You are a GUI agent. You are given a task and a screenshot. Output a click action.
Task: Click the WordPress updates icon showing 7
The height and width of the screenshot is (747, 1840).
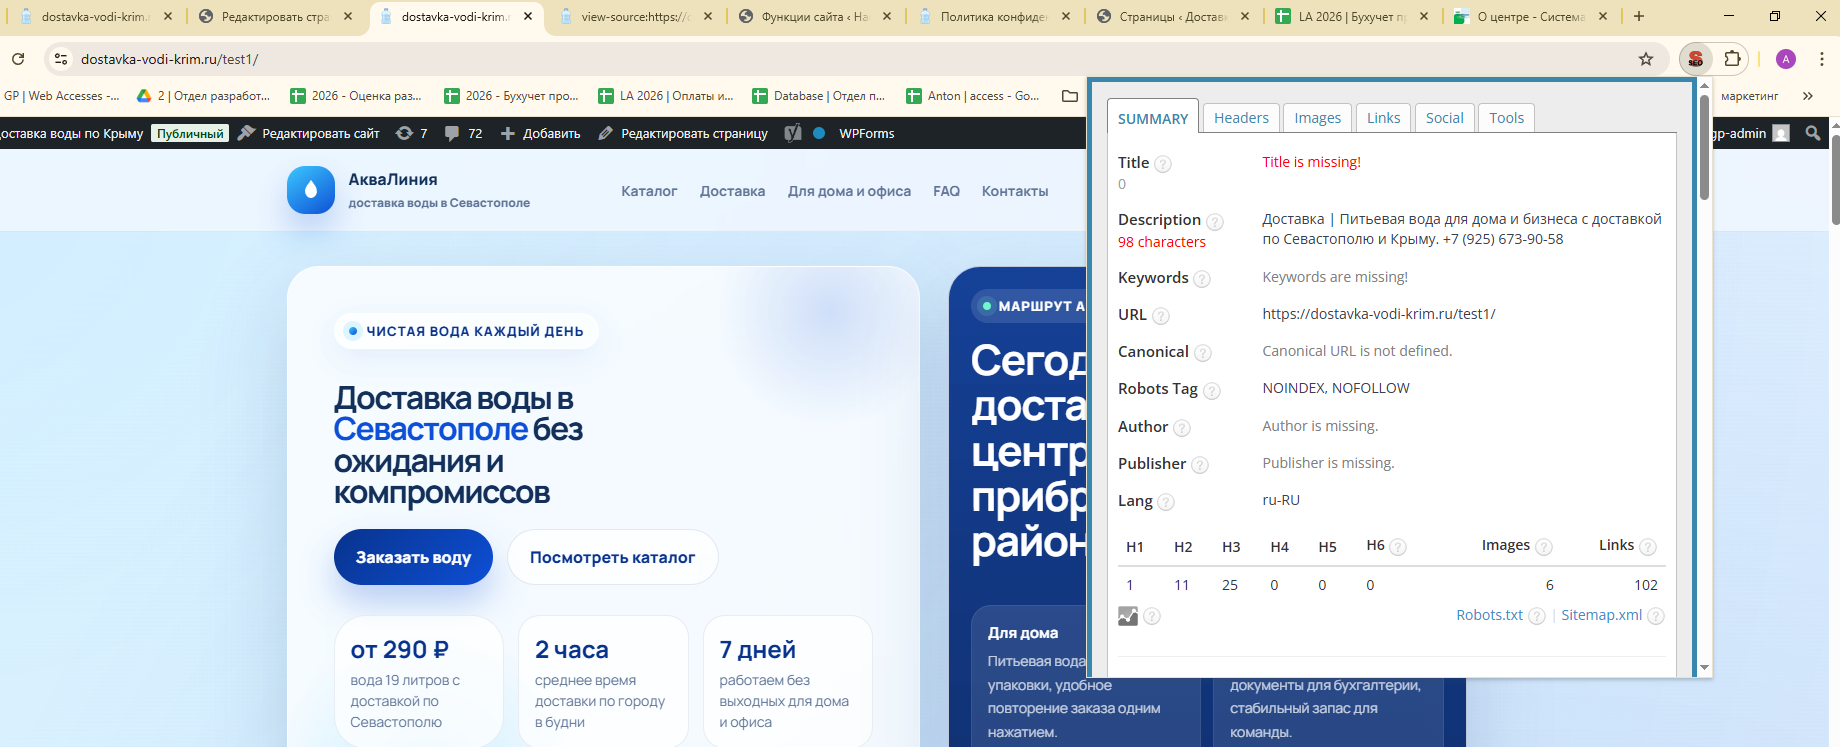point(411,133)
